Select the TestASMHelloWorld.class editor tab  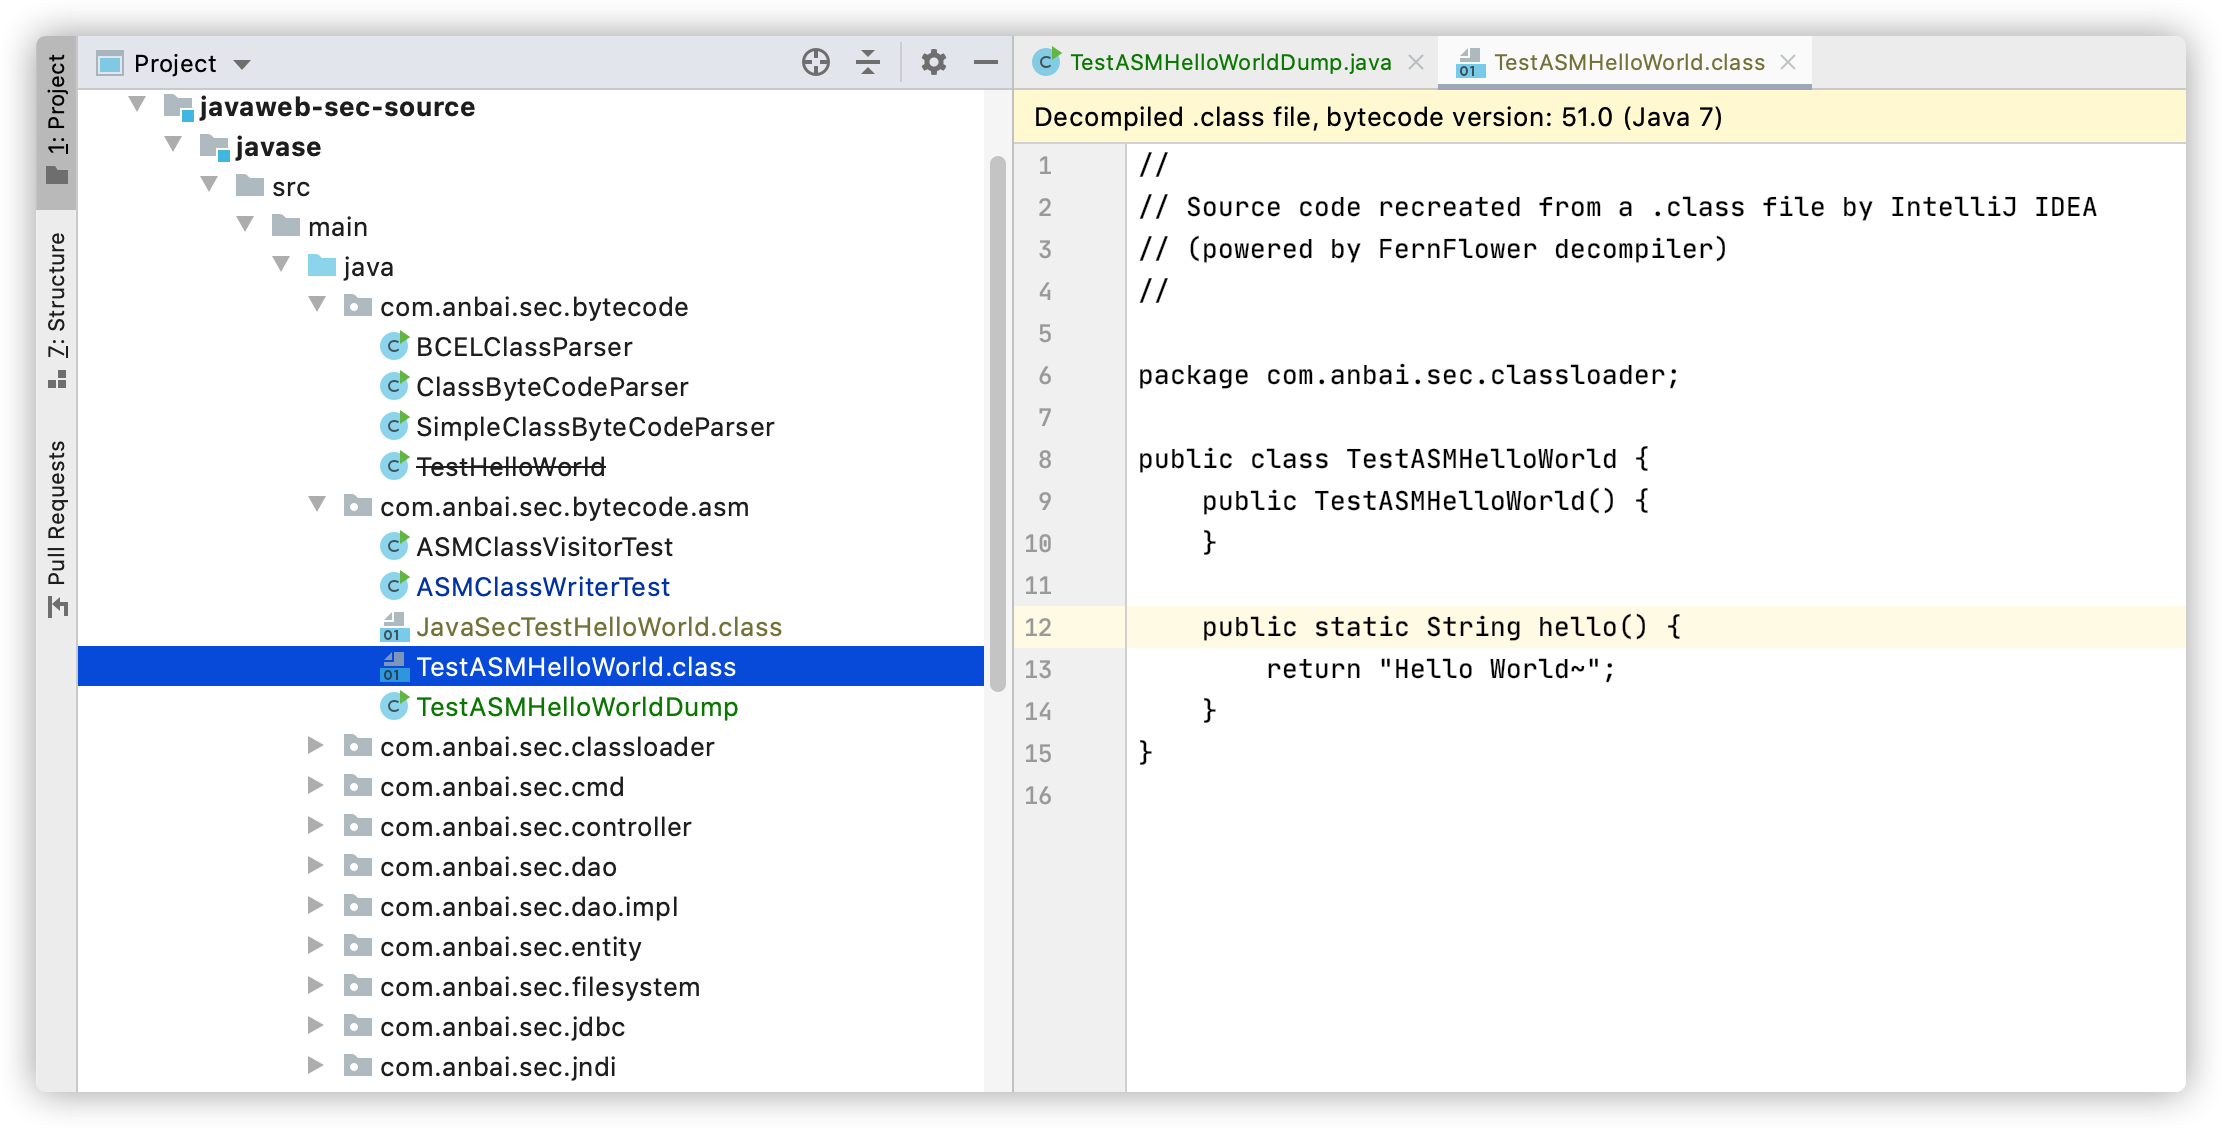[1628, 63]
